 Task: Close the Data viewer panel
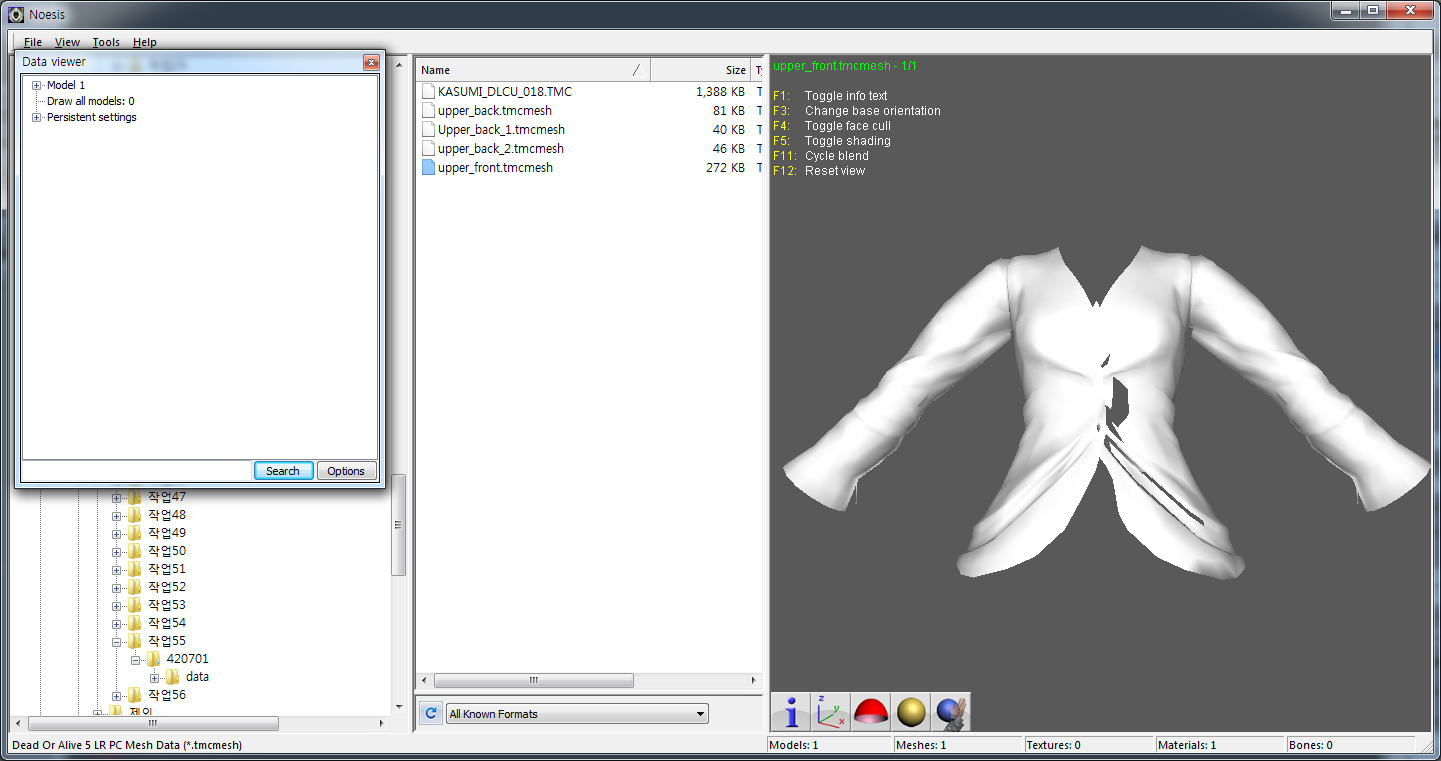[x=371, y=62]
